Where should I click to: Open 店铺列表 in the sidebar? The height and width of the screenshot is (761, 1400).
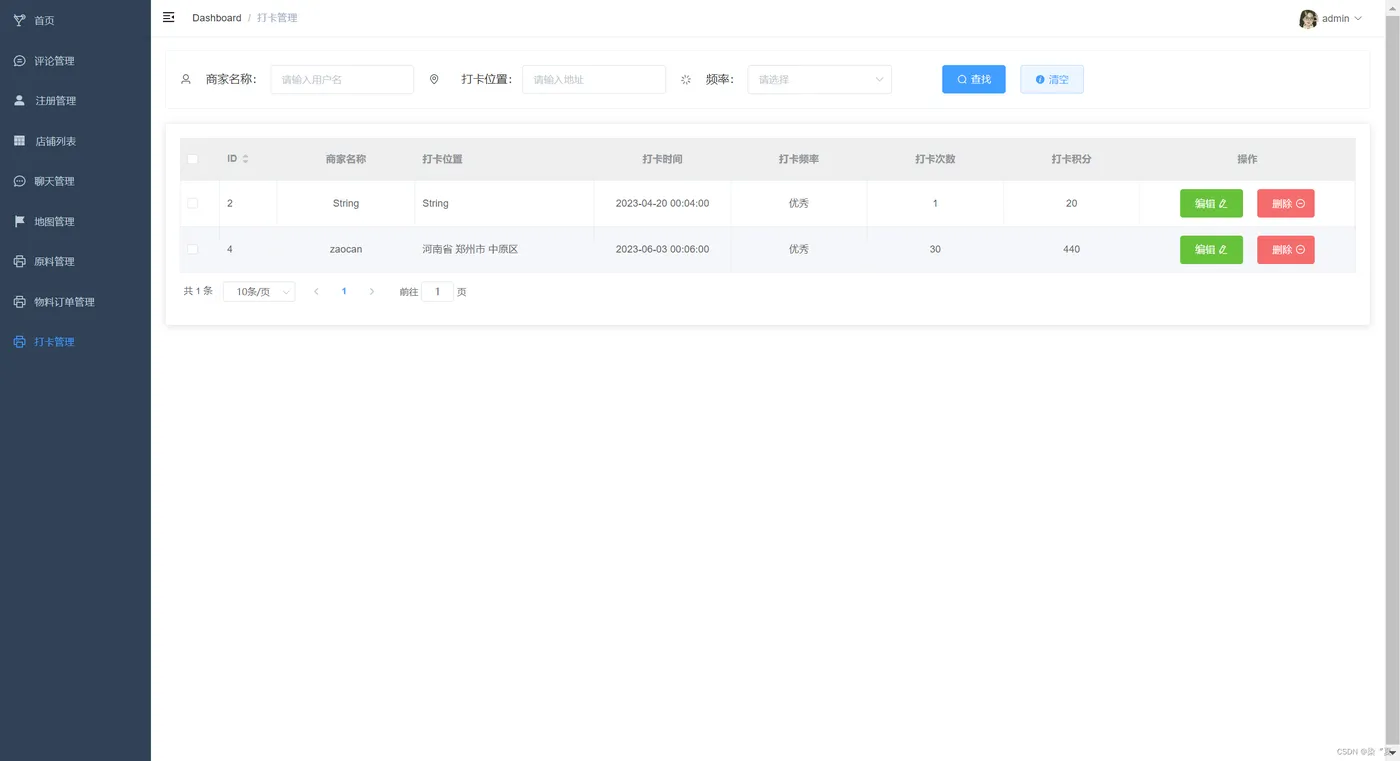tap(75, 141)
